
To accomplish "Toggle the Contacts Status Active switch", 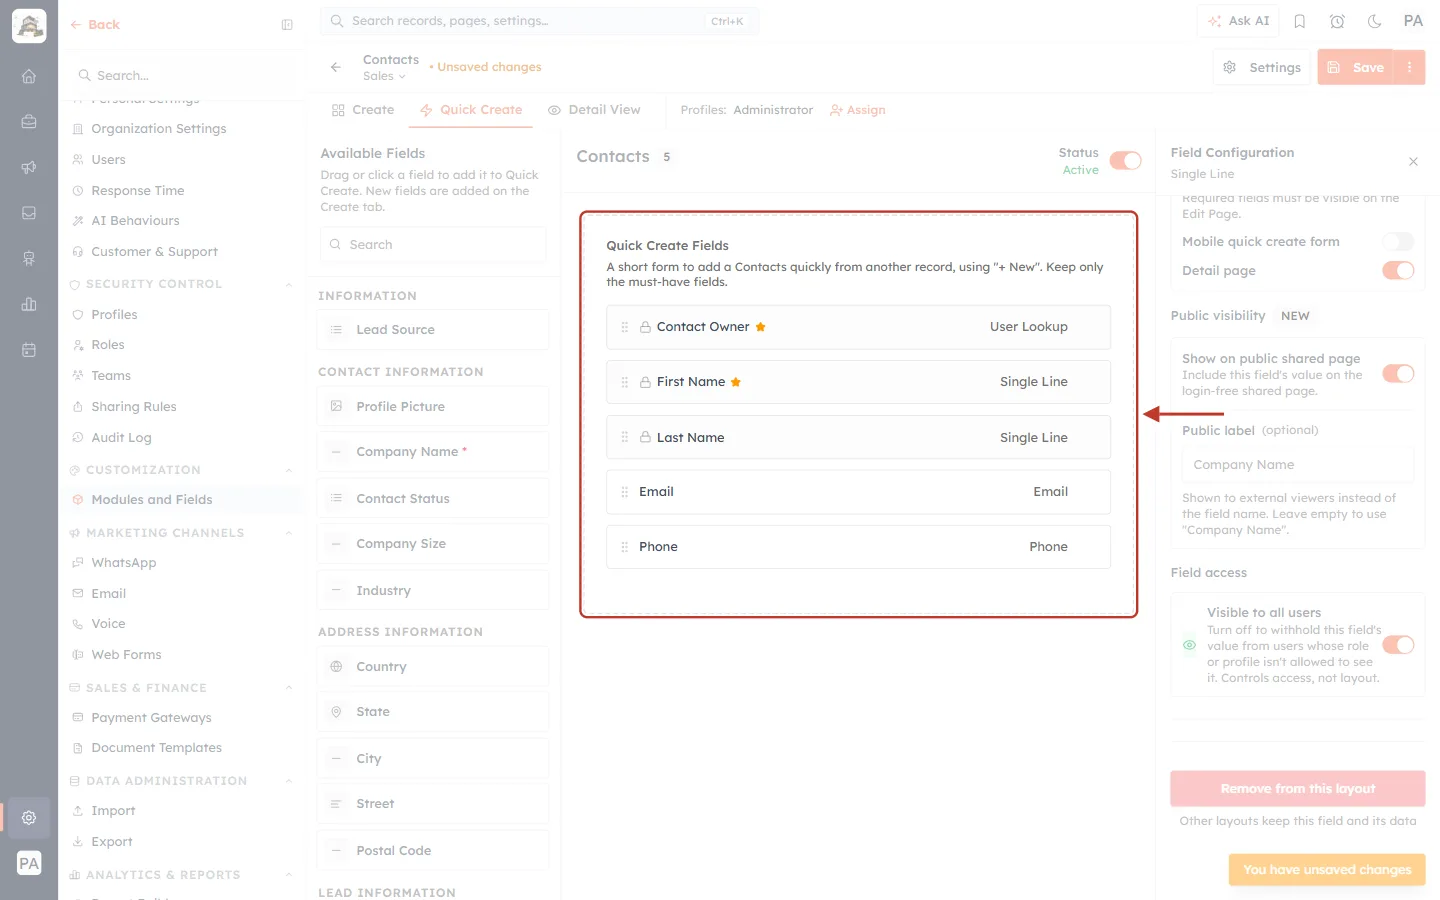I will (1126, 161).
